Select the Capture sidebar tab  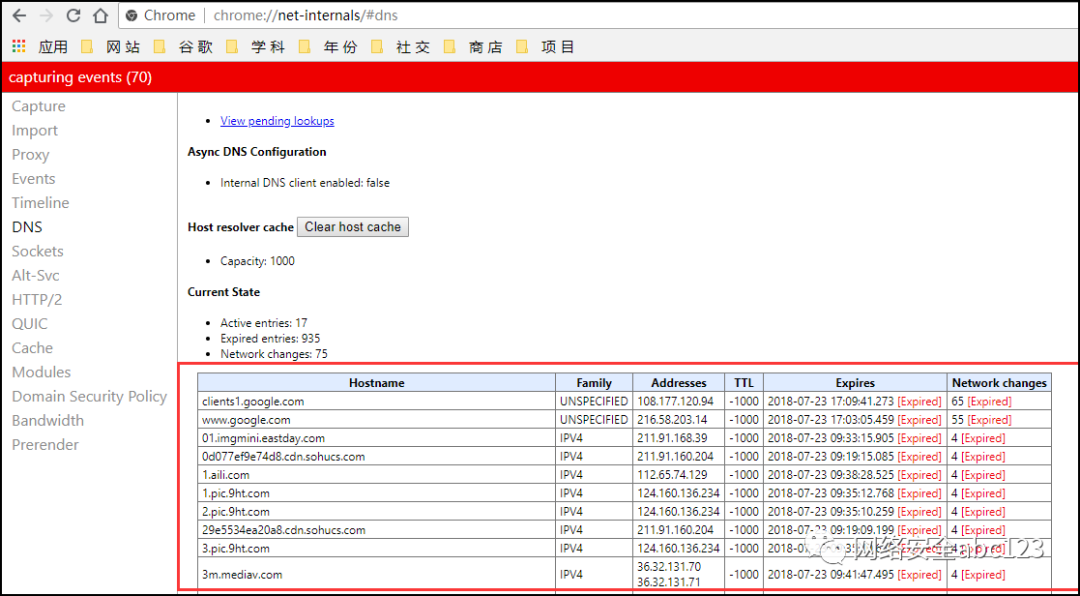click(x=39, y=106)
